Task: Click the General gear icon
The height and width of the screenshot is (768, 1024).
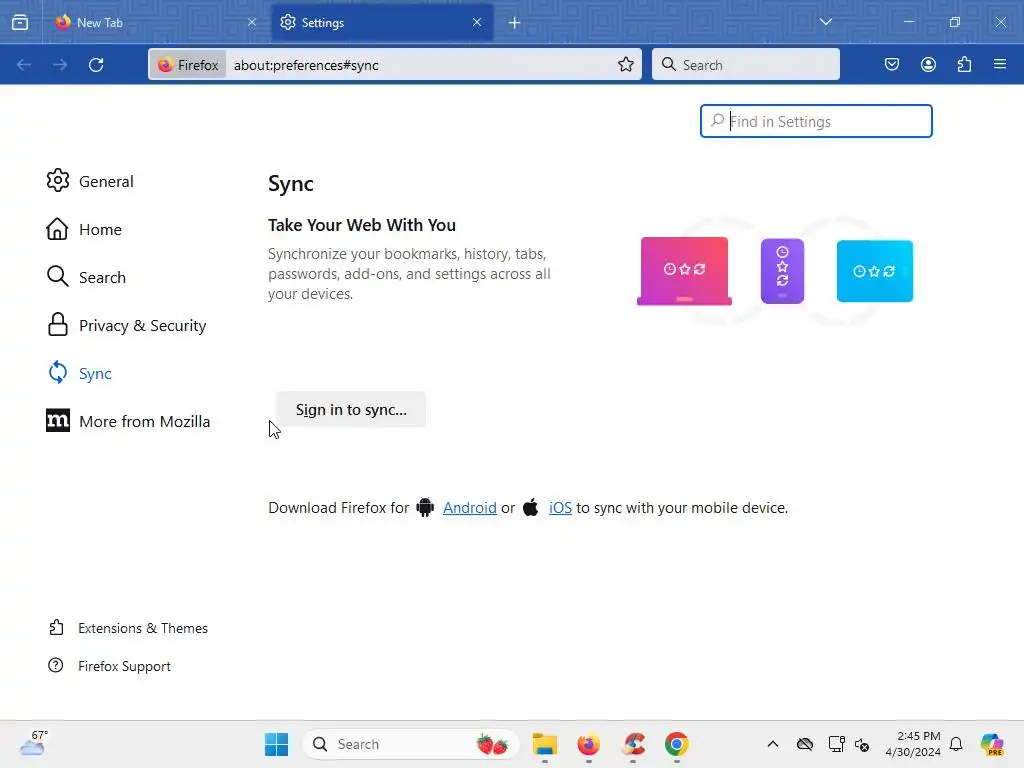Action: point(57,180)
